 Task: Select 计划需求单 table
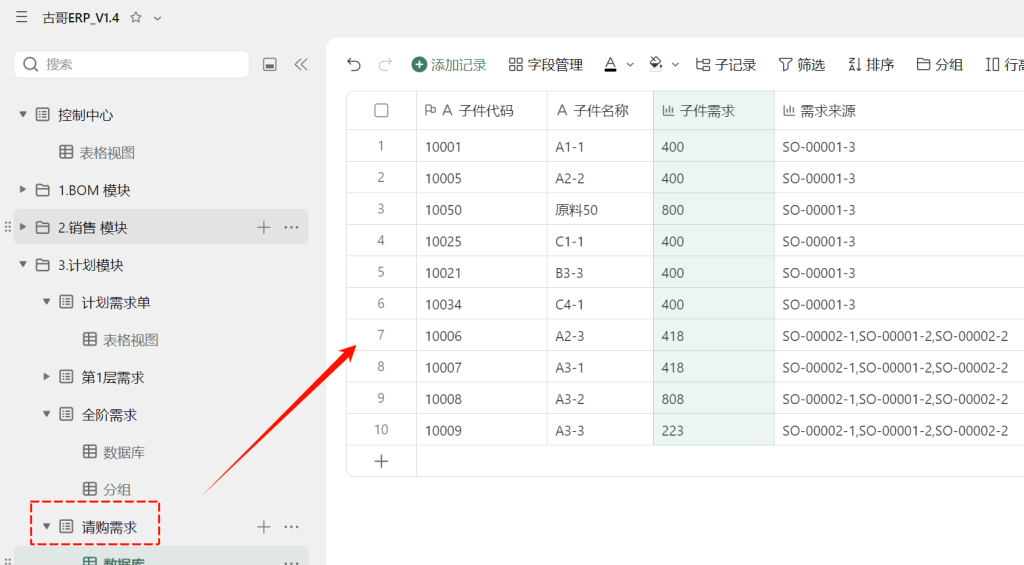pos(116,302)
